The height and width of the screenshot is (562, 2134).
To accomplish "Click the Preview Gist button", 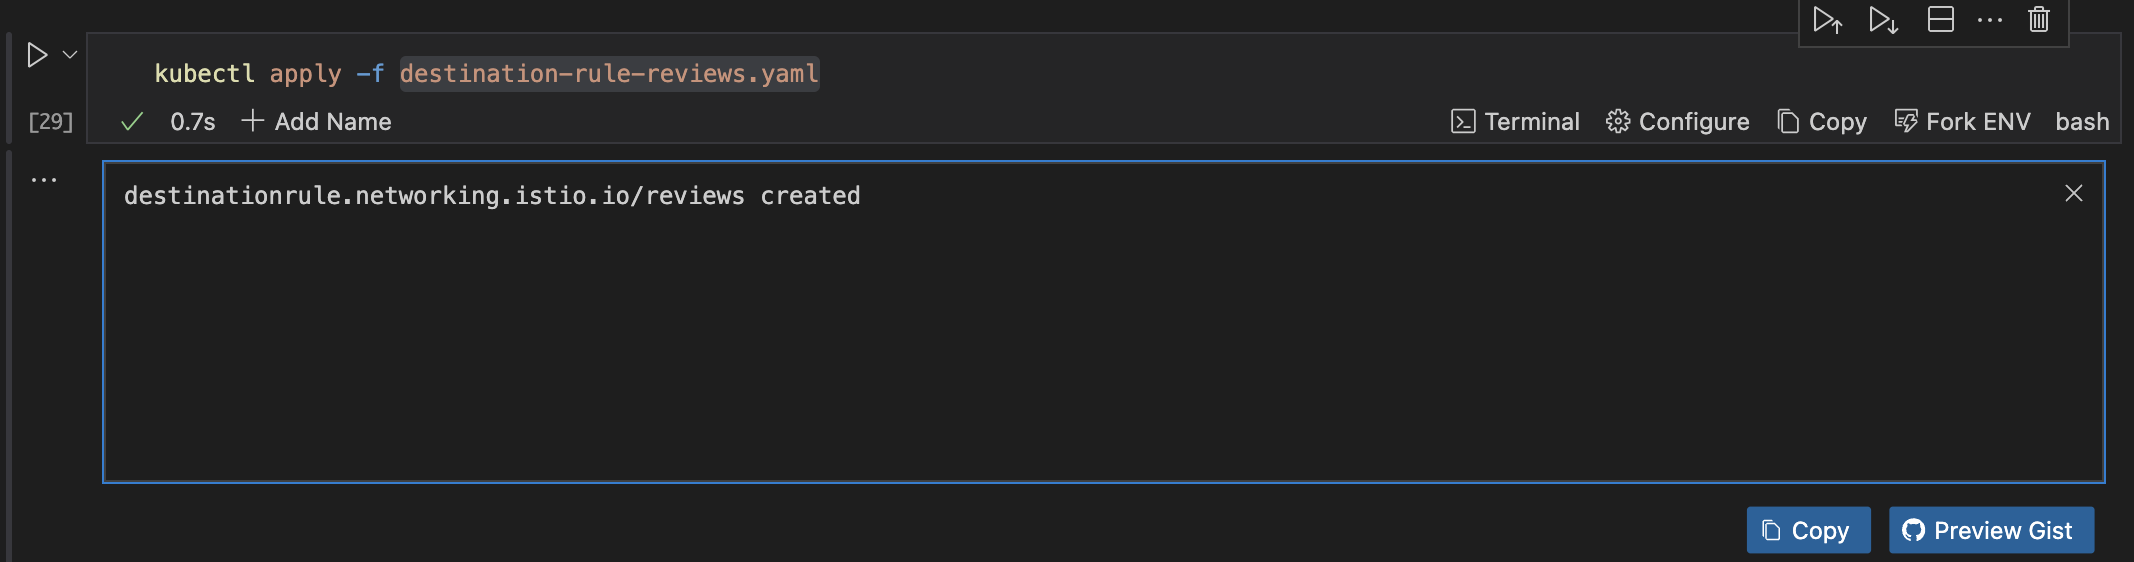I will (x=1991, y=530).
